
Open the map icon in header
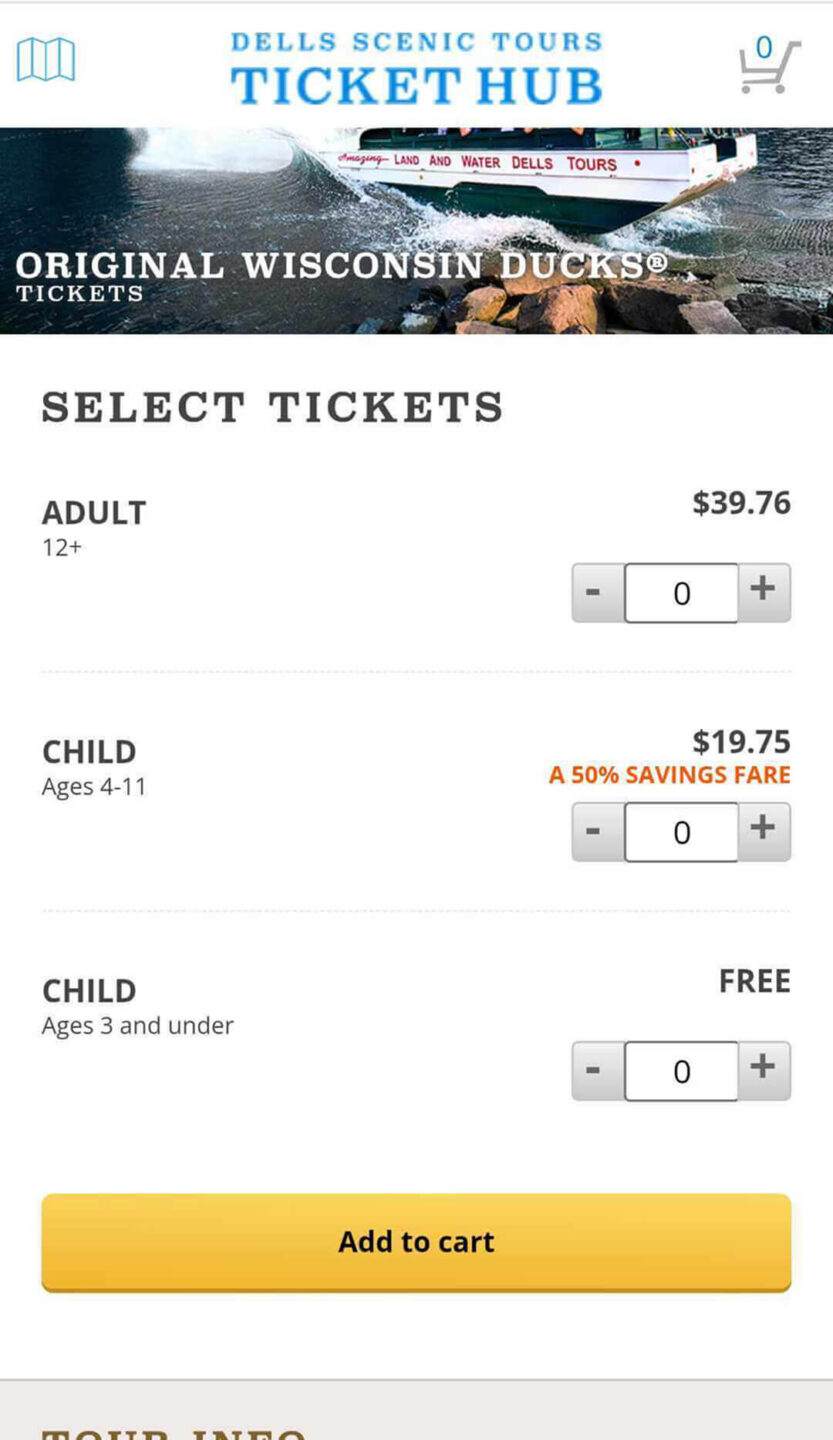click(46, 60)
